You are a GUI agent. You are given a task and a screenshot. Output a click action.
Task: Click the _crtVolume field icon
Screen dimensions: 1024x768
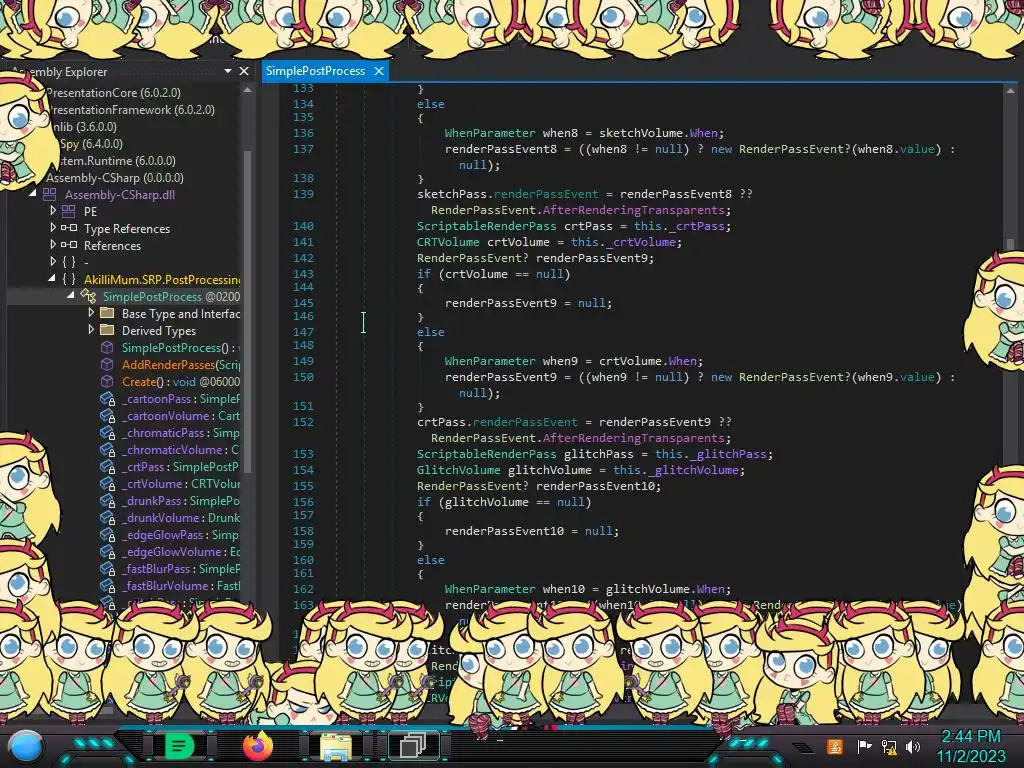tap(108, 483)
